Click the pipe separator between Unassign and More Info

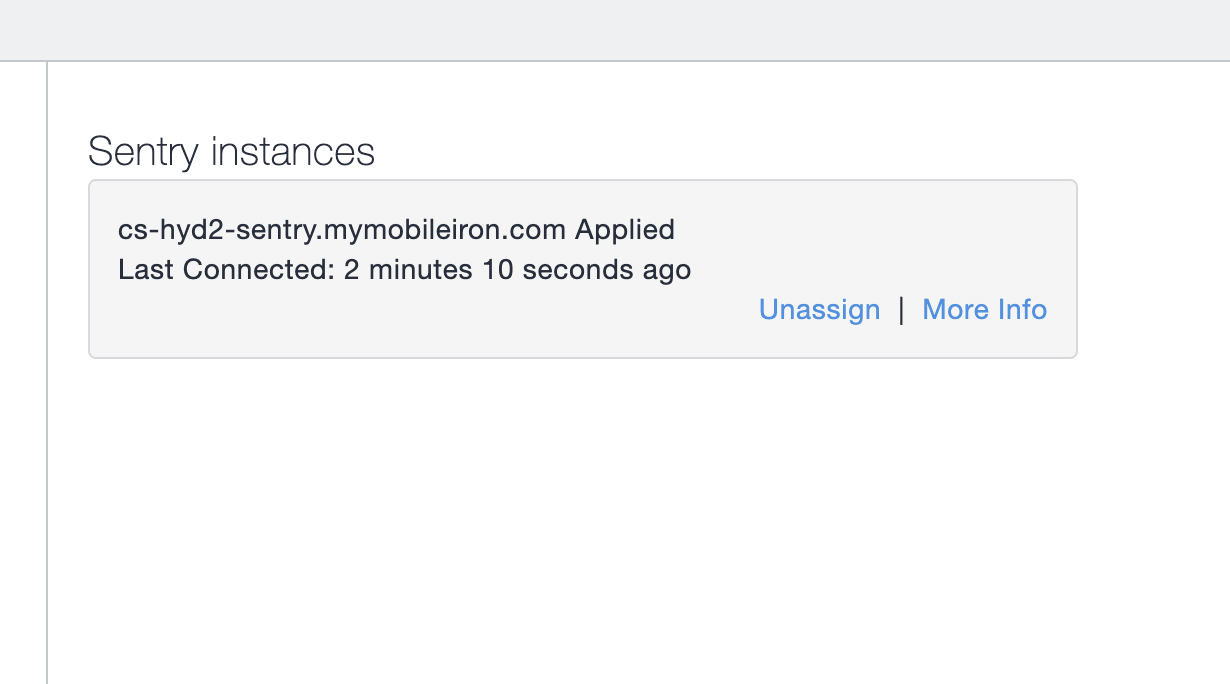click(901, 310)
